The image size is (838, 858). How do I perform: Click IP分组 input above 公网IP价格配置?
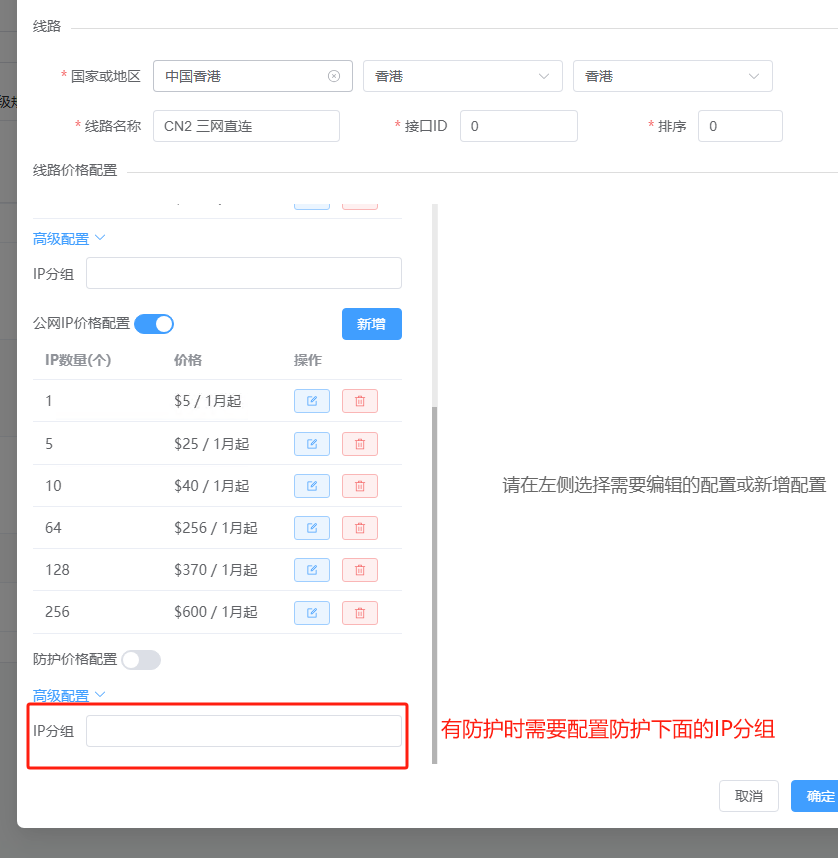[x=244, y=273]
